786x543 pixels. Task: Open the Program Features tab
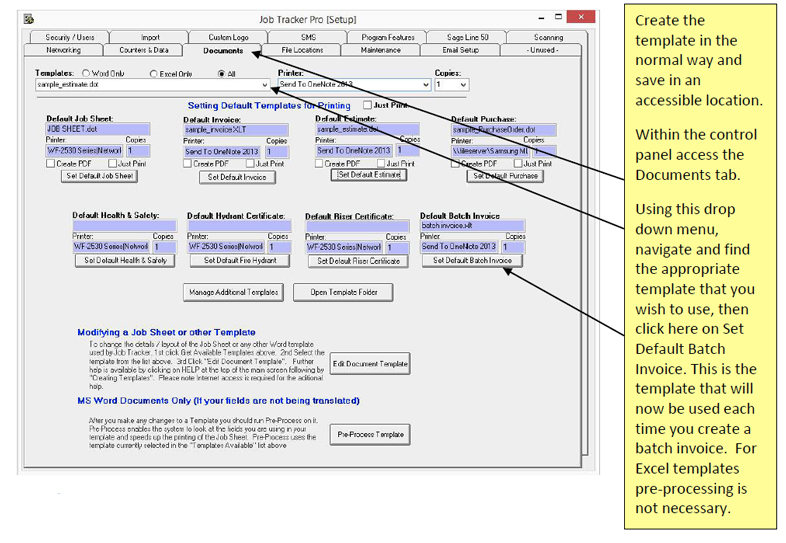click(x=387, y=37)
